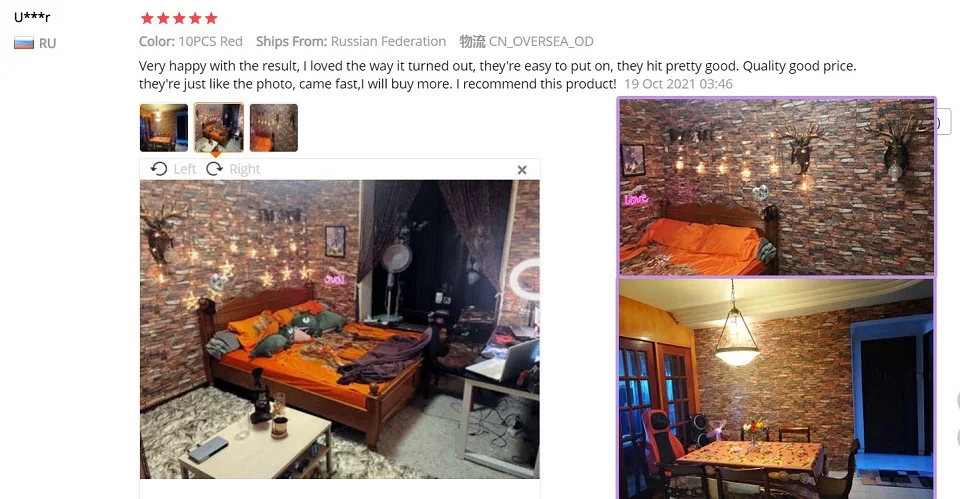Click the Russian flag icon beside RU
Viewport: 960px width, 499px height.
click(24, 43)
